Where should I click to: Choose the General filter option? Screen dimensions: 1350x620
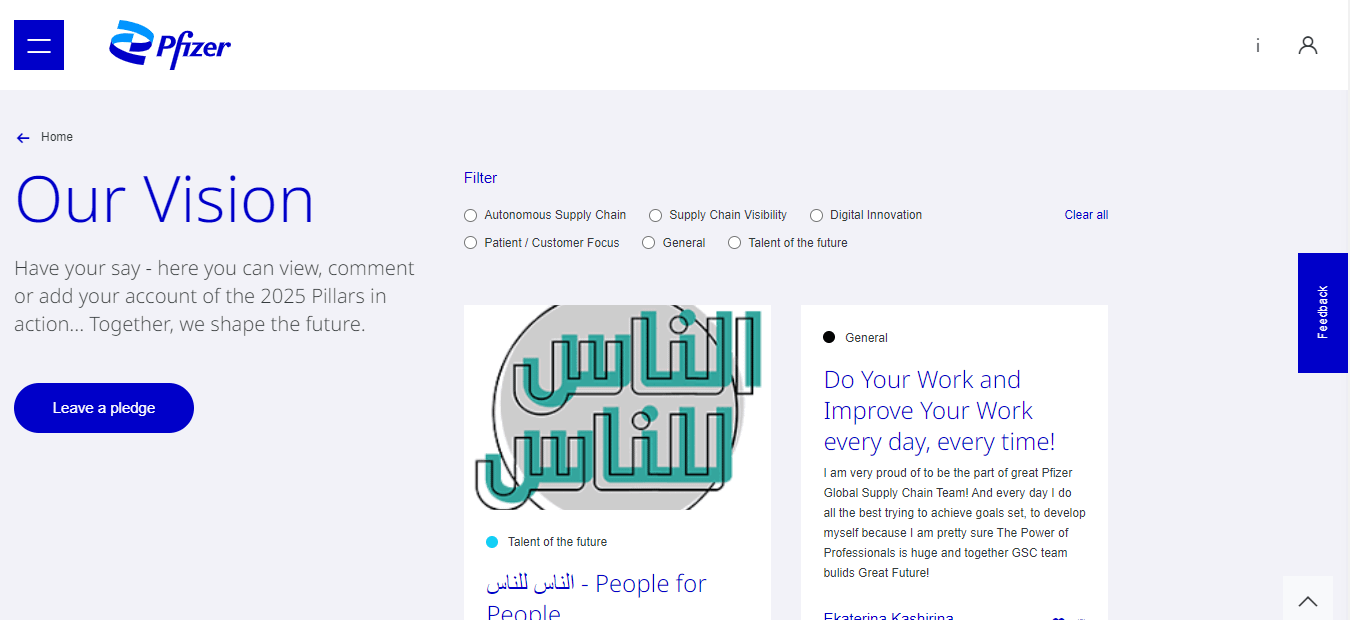(649, 243)
